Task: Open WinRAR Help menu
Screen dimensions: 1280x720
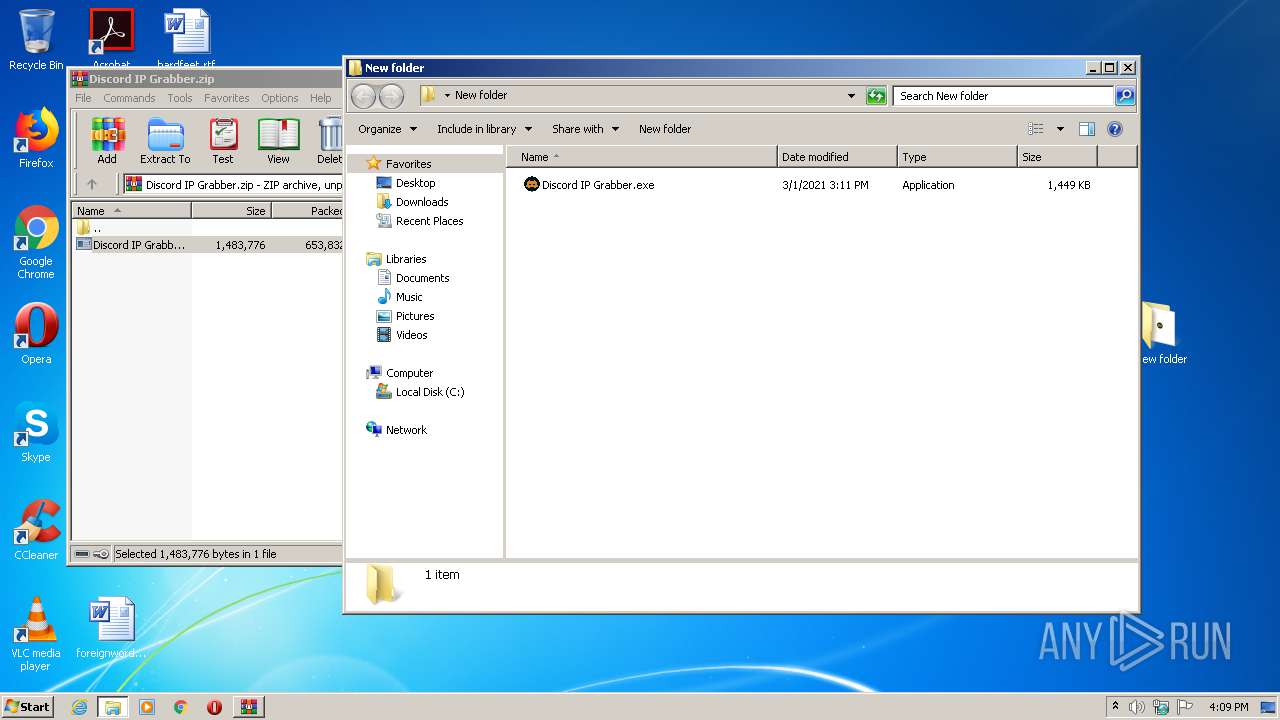Action: coord(321,98)
